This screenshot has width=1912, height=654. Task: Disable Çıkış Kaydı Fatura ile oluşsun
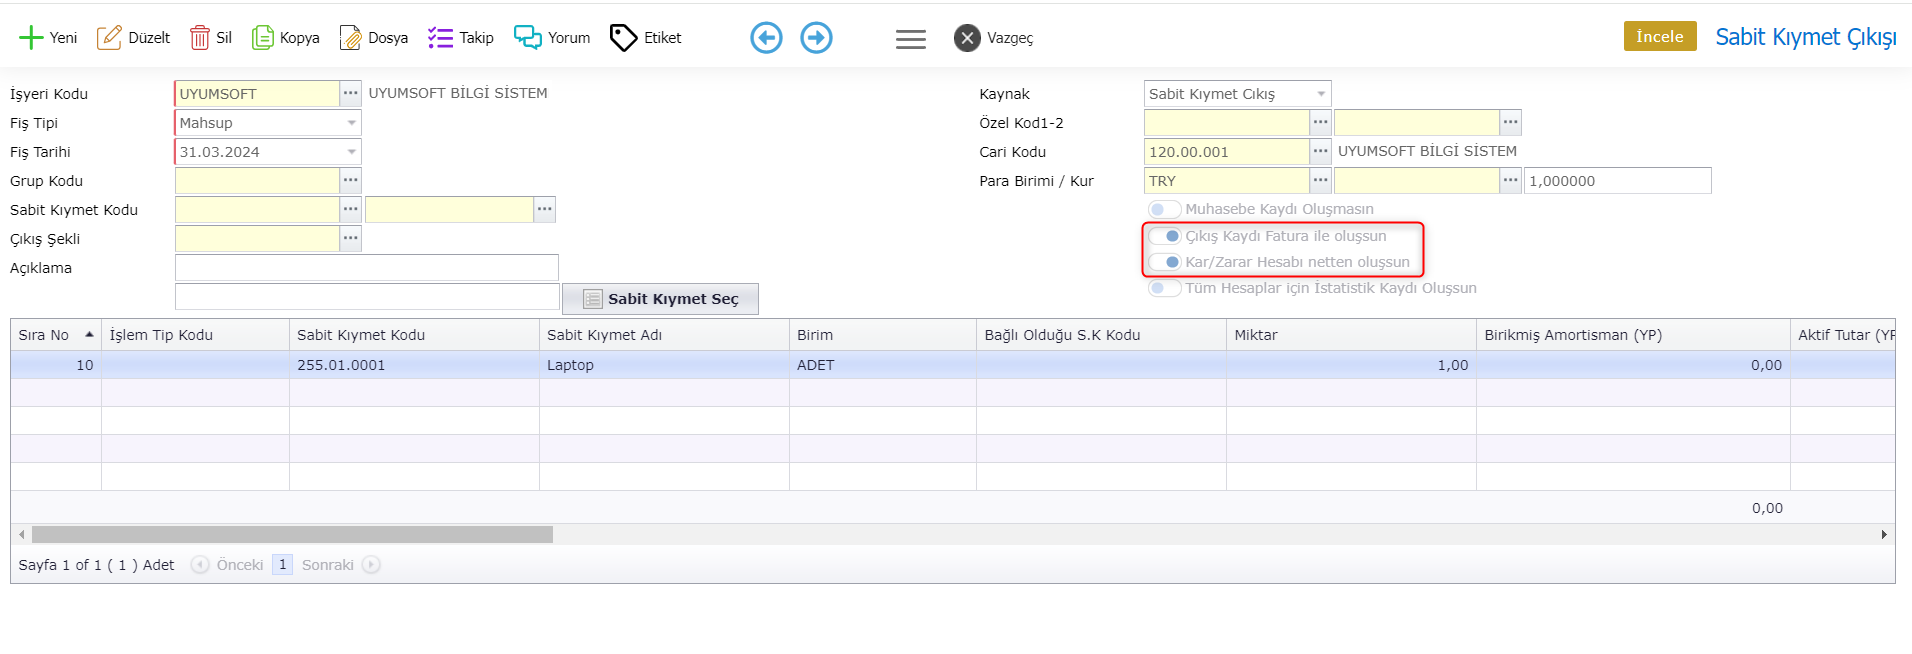[1164, 236]
